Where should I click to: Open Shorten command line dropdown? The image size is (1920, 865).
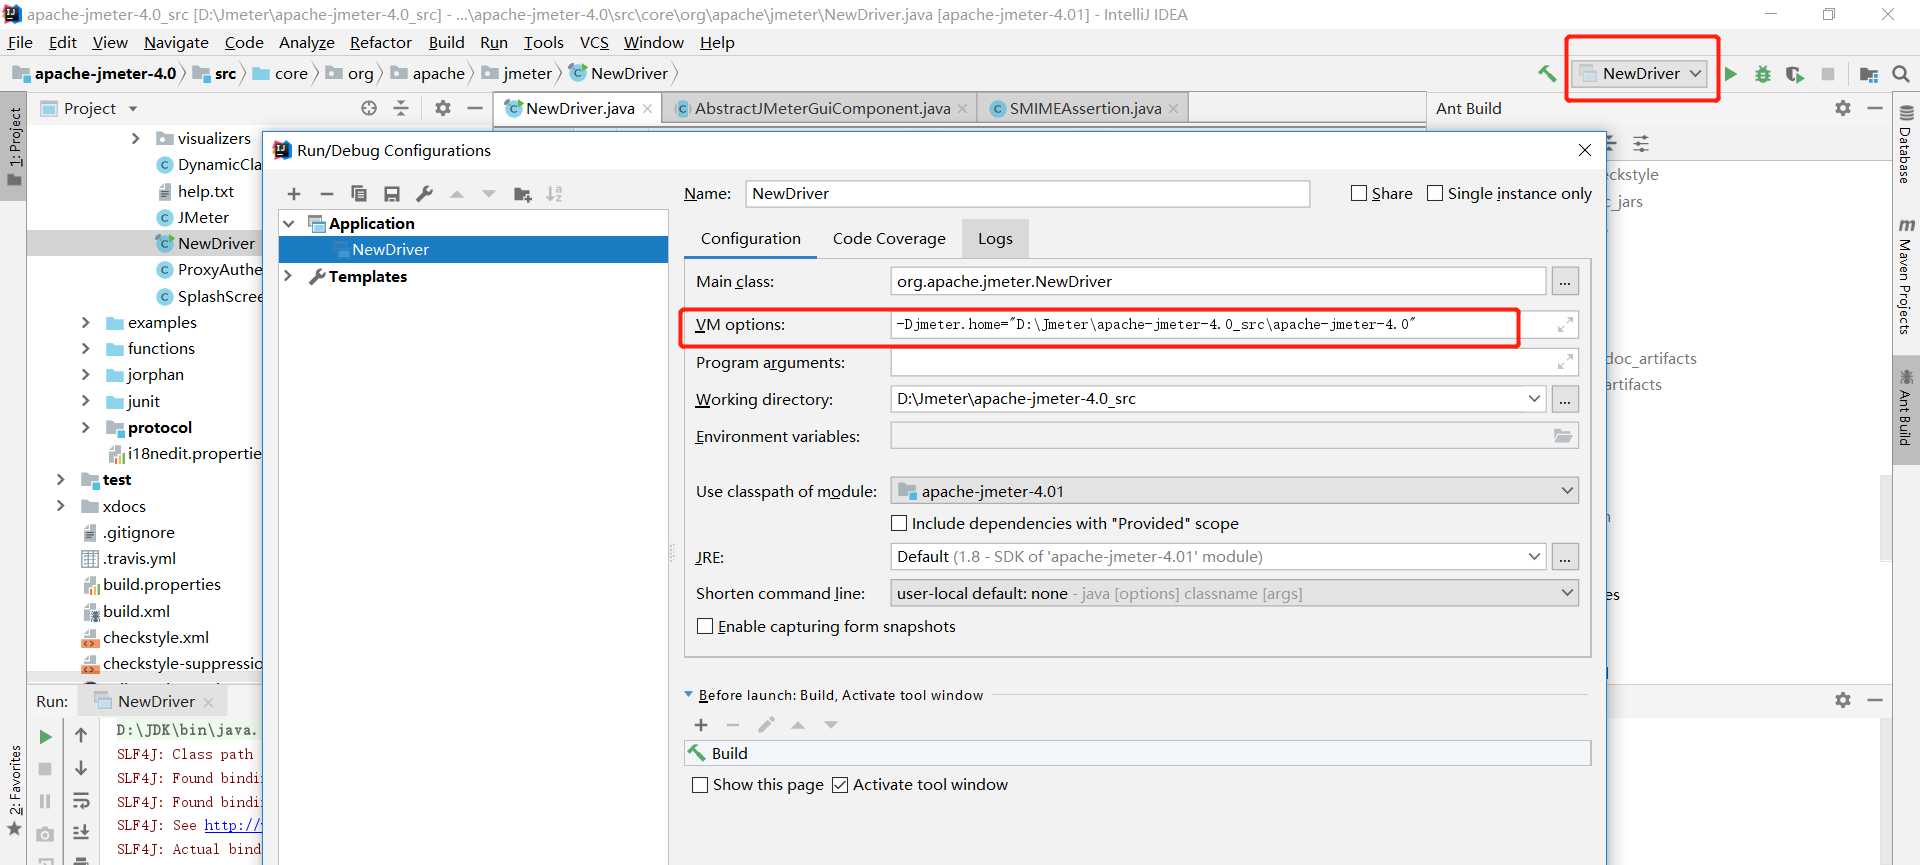1567,593
